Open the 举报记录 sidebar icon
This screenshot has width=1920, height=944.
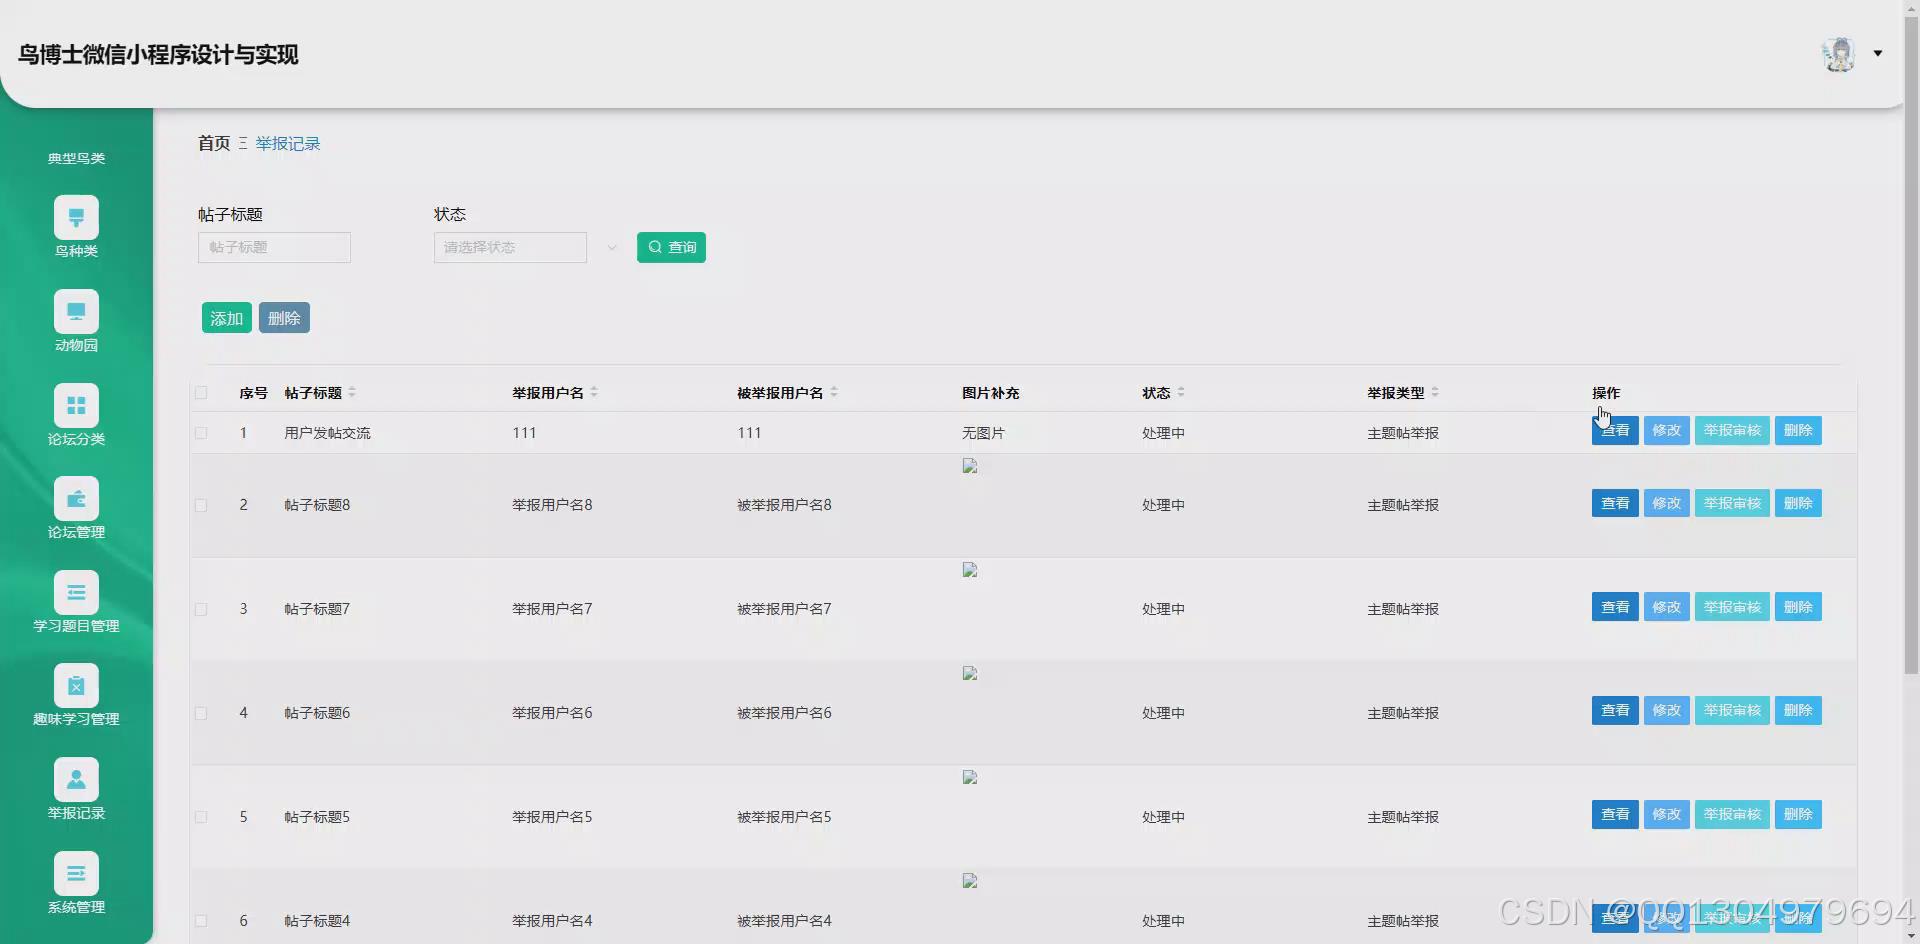pyautogui.click(x=76, y=780)
